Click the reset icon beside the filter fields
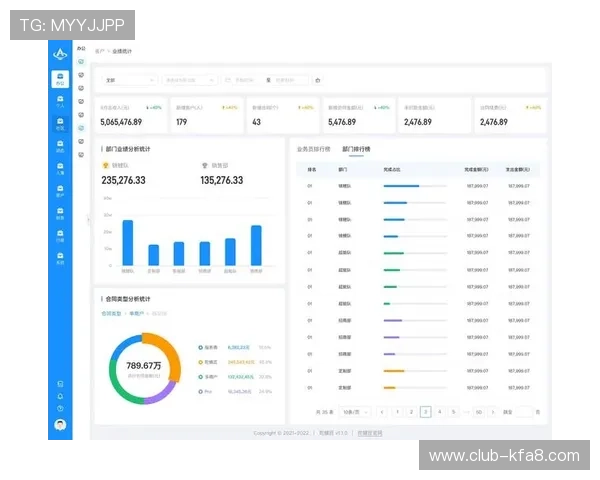 click(318, 79)
